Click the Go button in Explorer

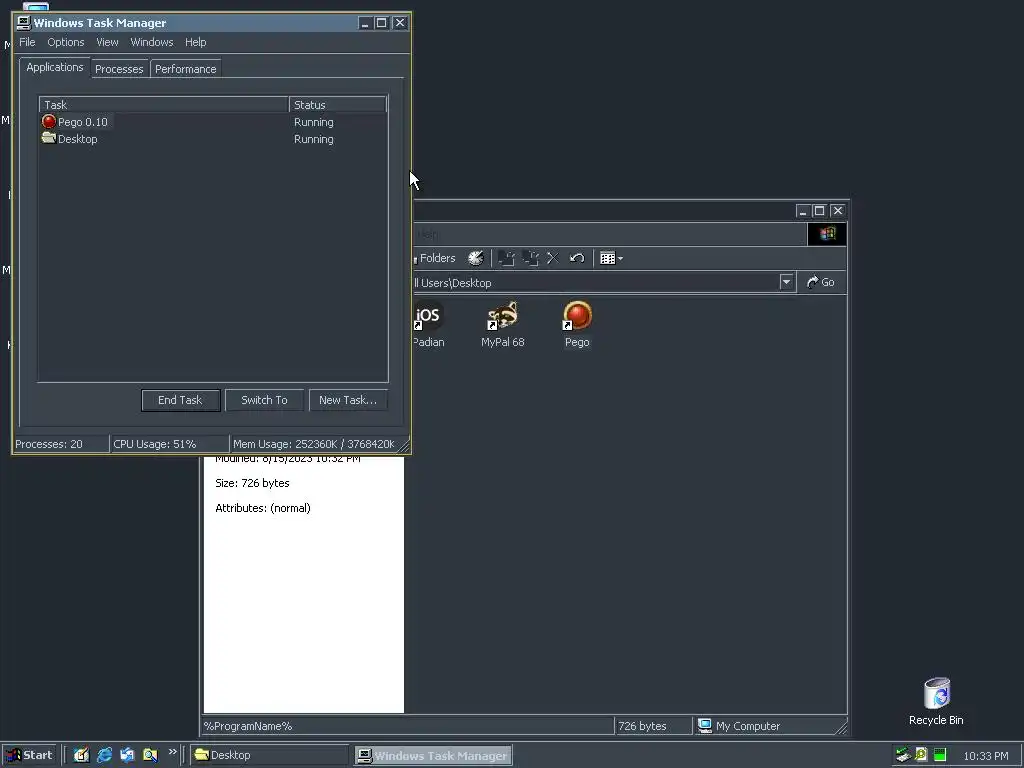821,282
